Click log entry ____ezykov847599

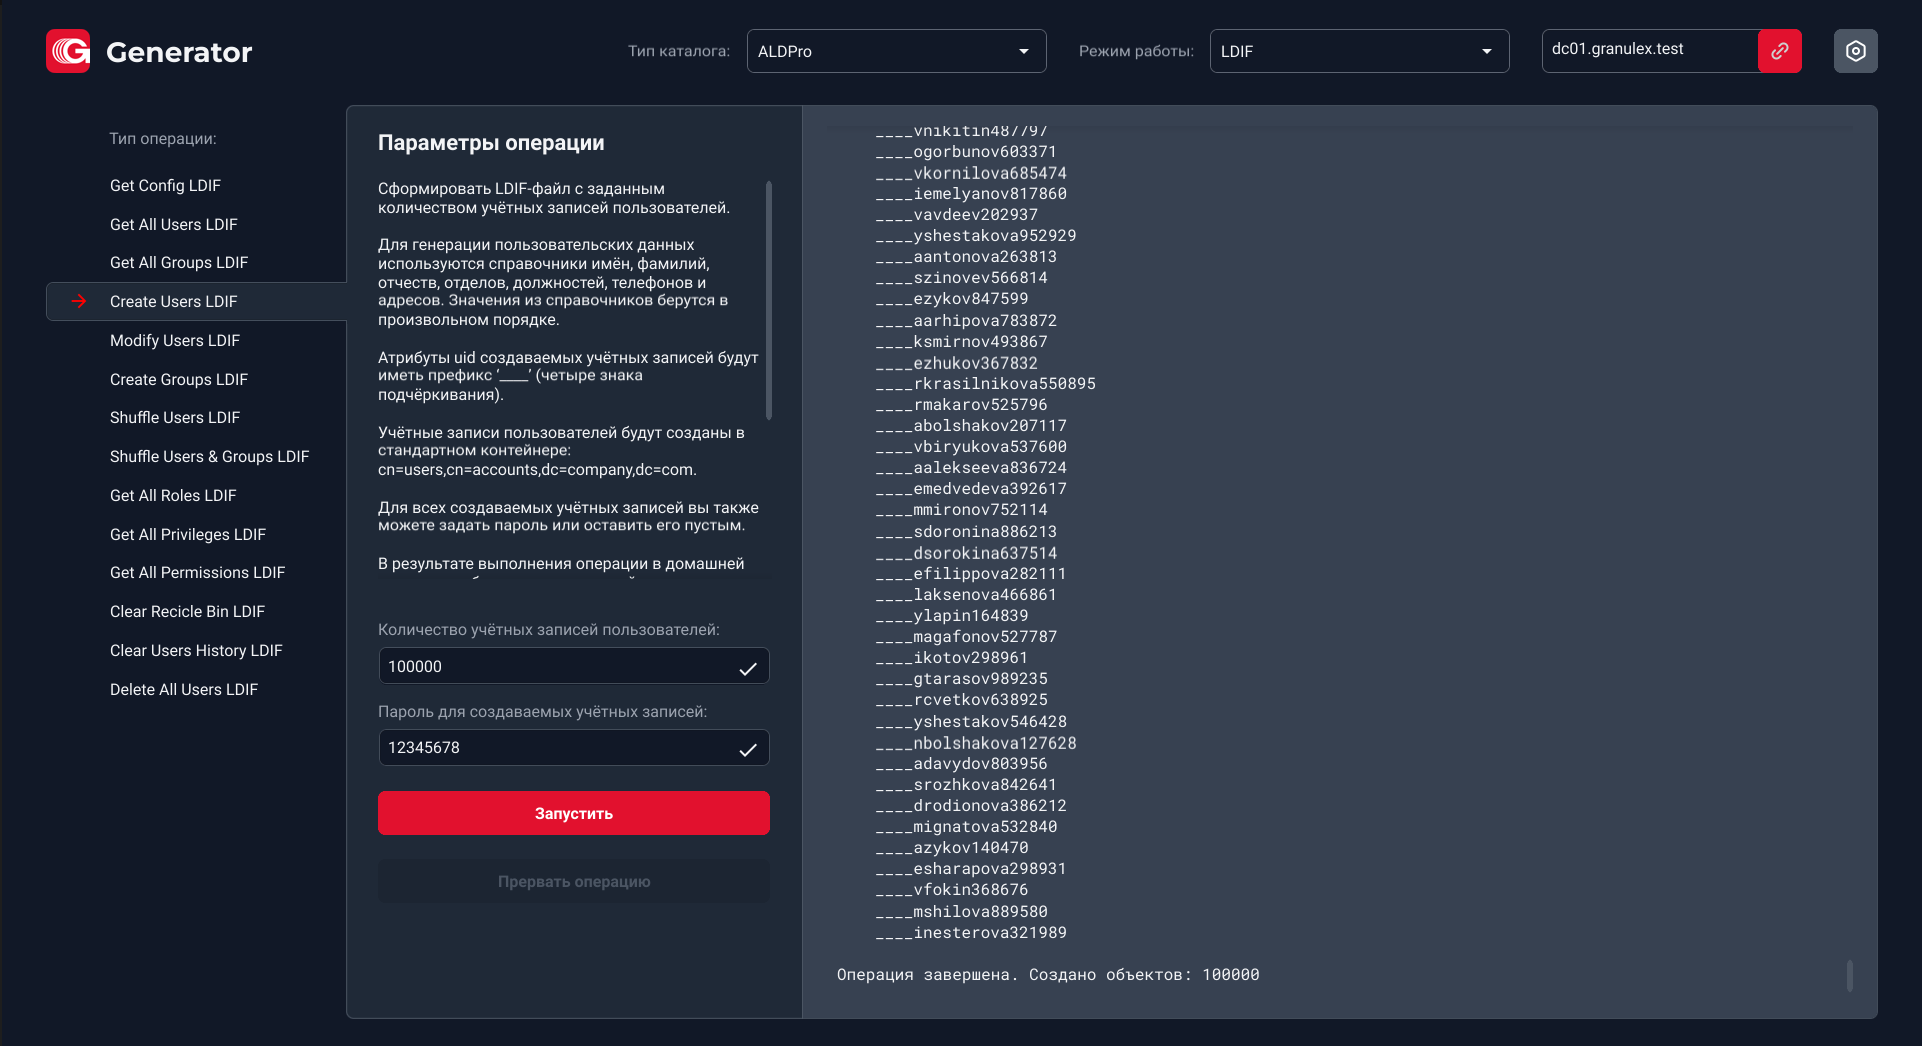(952, 299)
